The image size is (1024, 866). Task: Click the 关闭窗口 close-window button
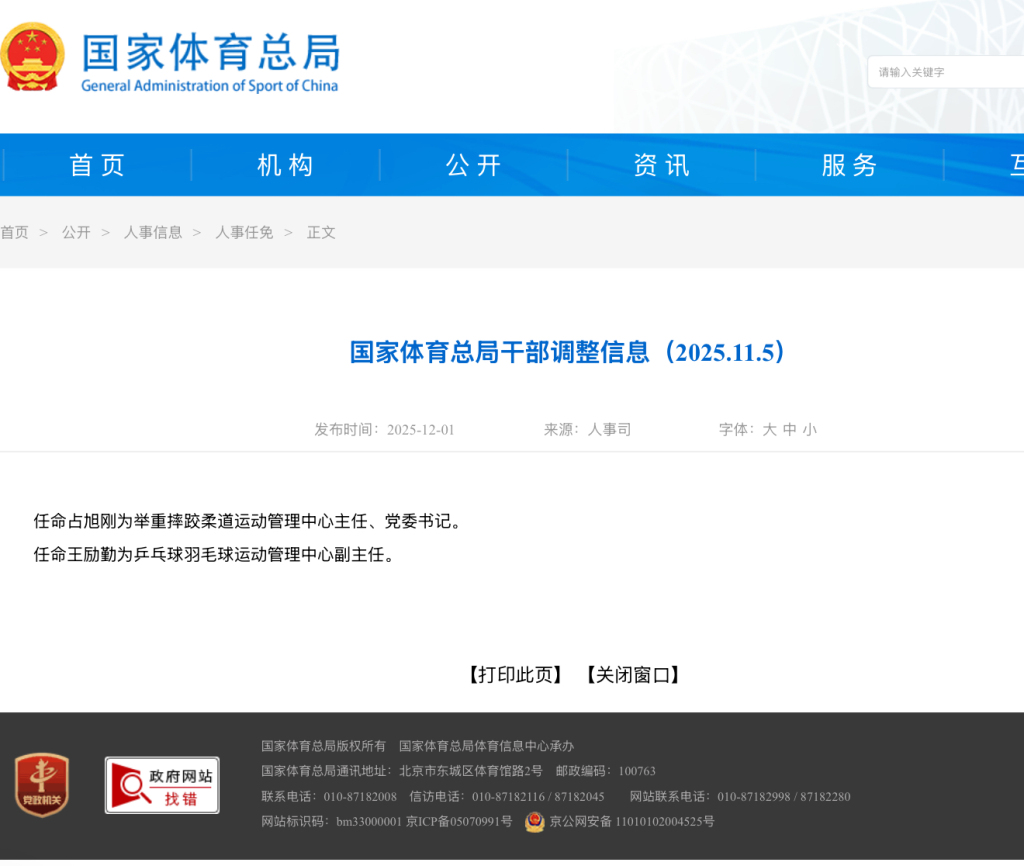[634, 675]
